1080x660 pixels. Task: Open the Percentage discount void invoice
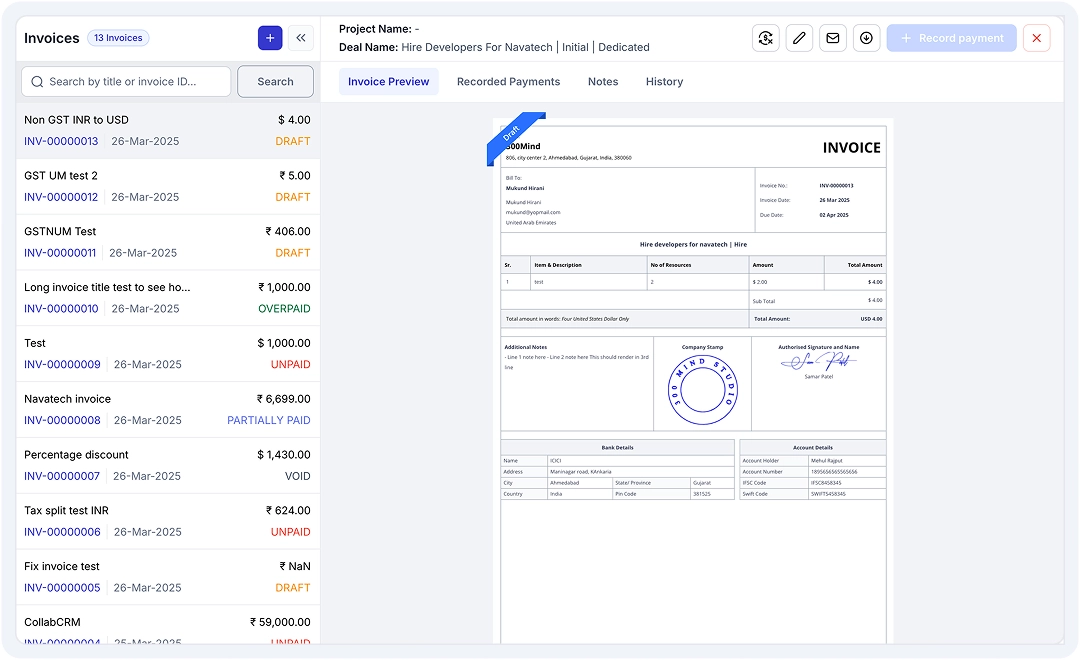click(x=167, y=465)
